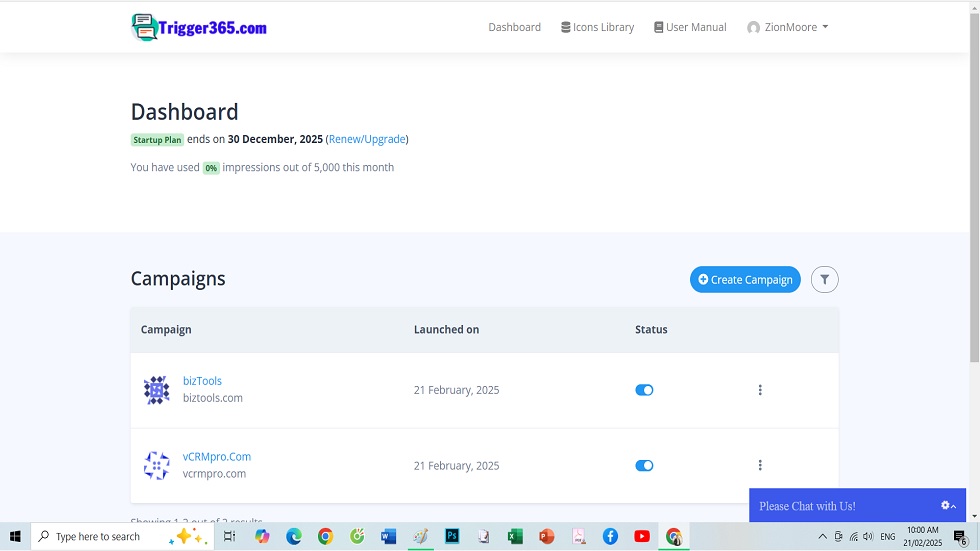This screenshot has width=980, height=551.
Task: Open YouTube from the taskbar
Action: tap(642, 537)
